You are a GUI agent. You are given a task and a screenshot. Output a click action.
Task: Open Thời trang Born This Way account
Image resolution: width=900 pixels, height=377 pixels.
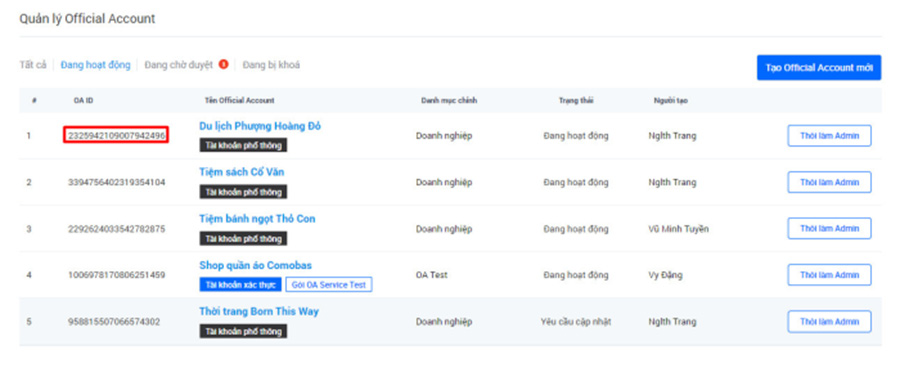pyautogui.click(x=259, y=312)
